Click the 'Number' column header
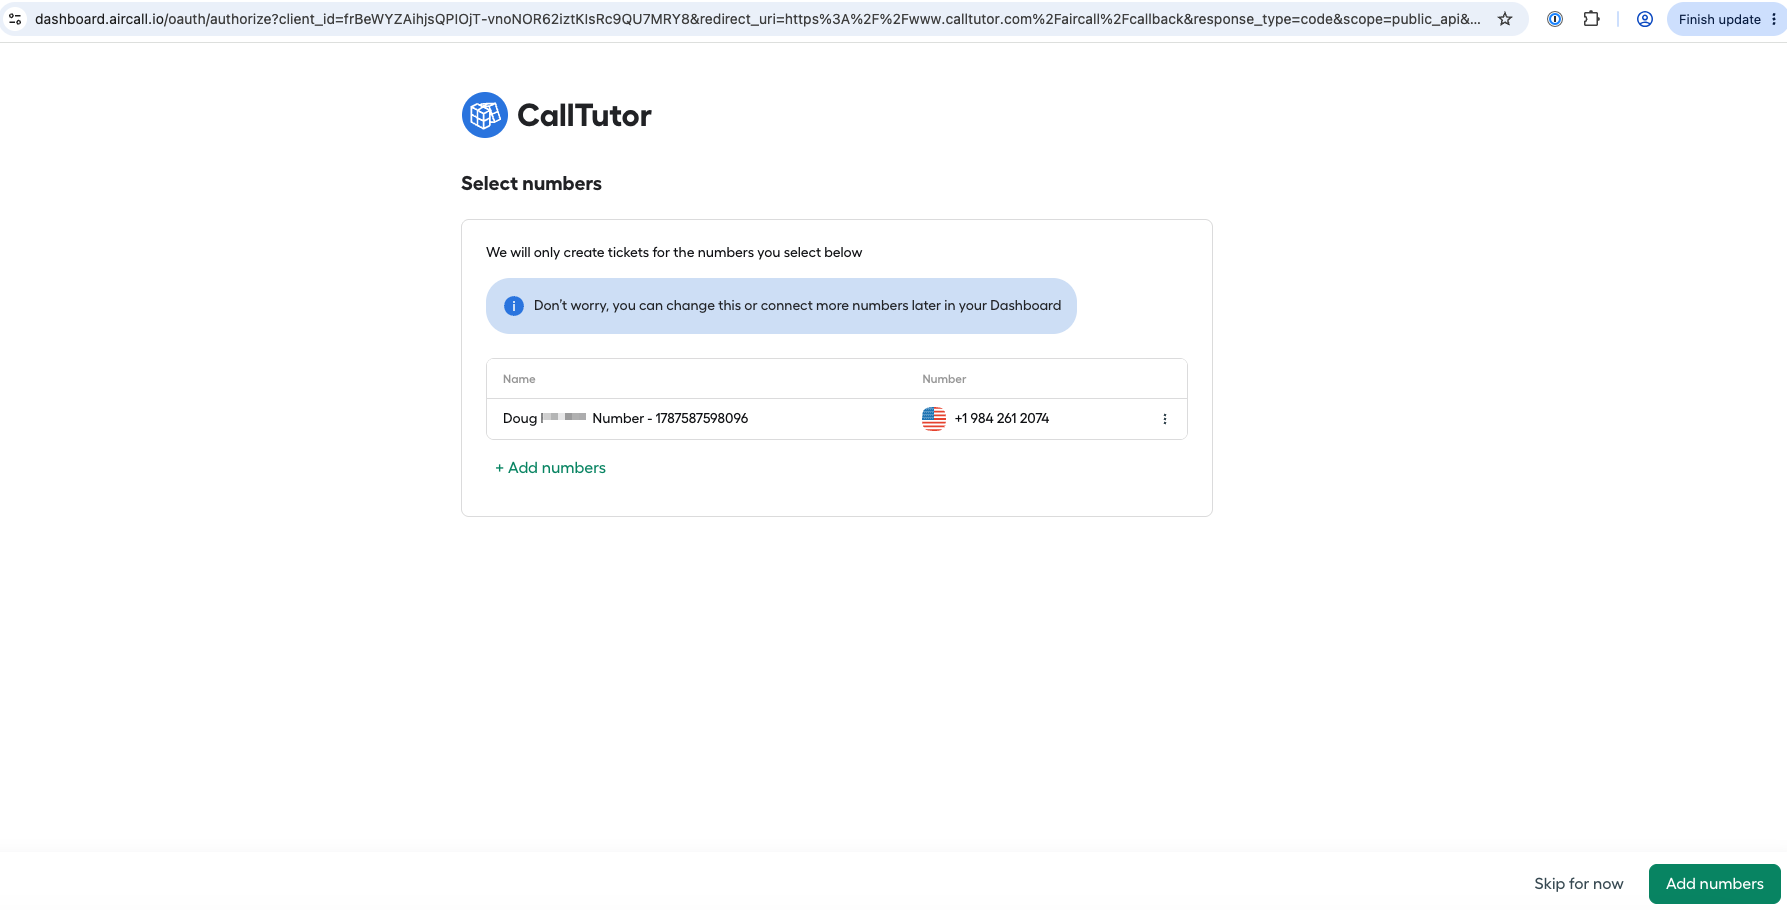 click(944, 379)
